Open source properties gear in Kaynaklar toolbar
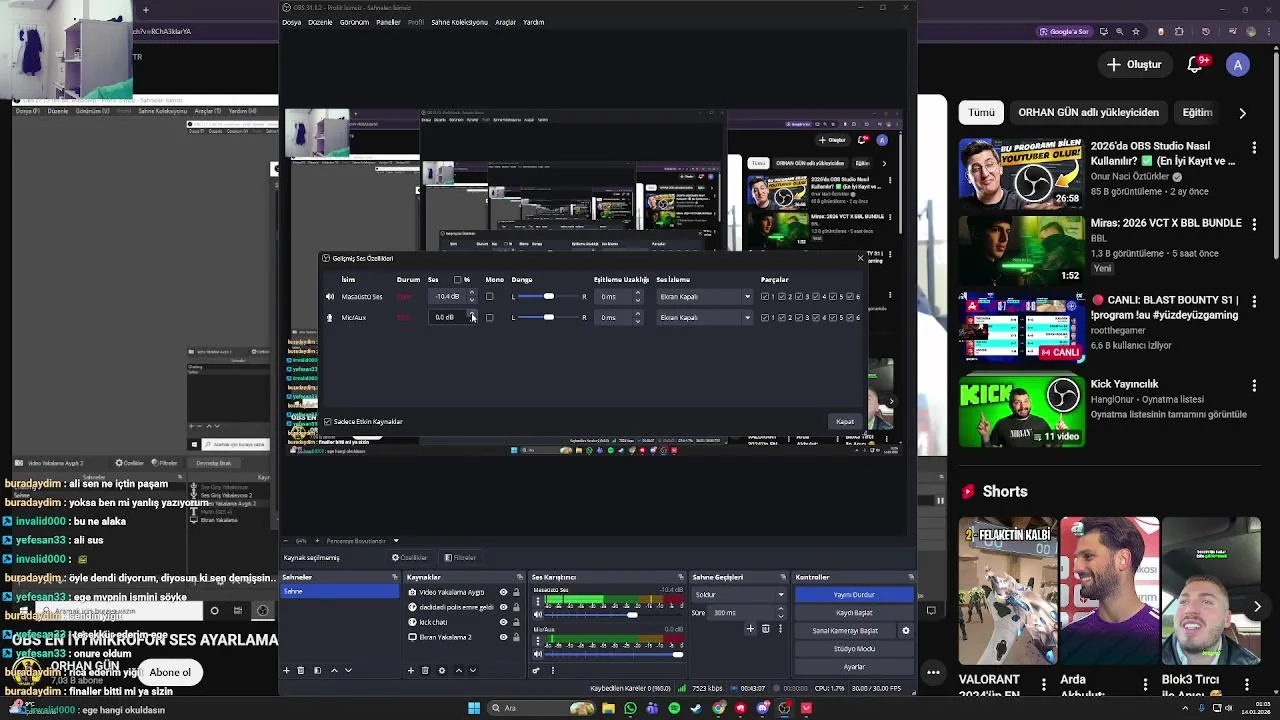Screen dimensions: 1280x720 pyautogui.click(x=442, y=670)
